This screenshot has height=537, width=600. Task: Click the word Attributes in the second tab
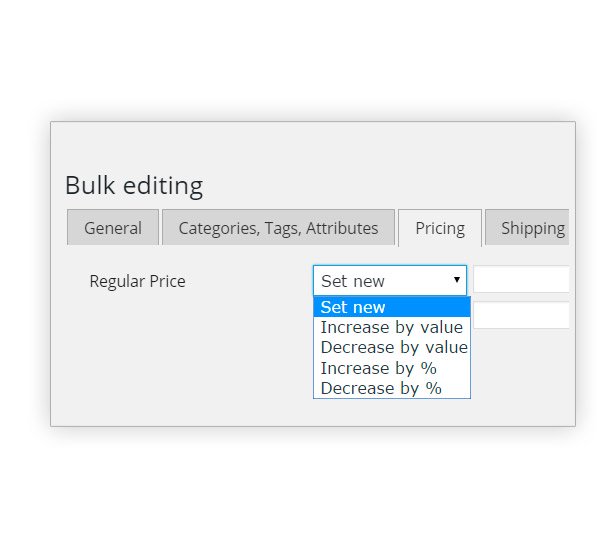[342, 228]
